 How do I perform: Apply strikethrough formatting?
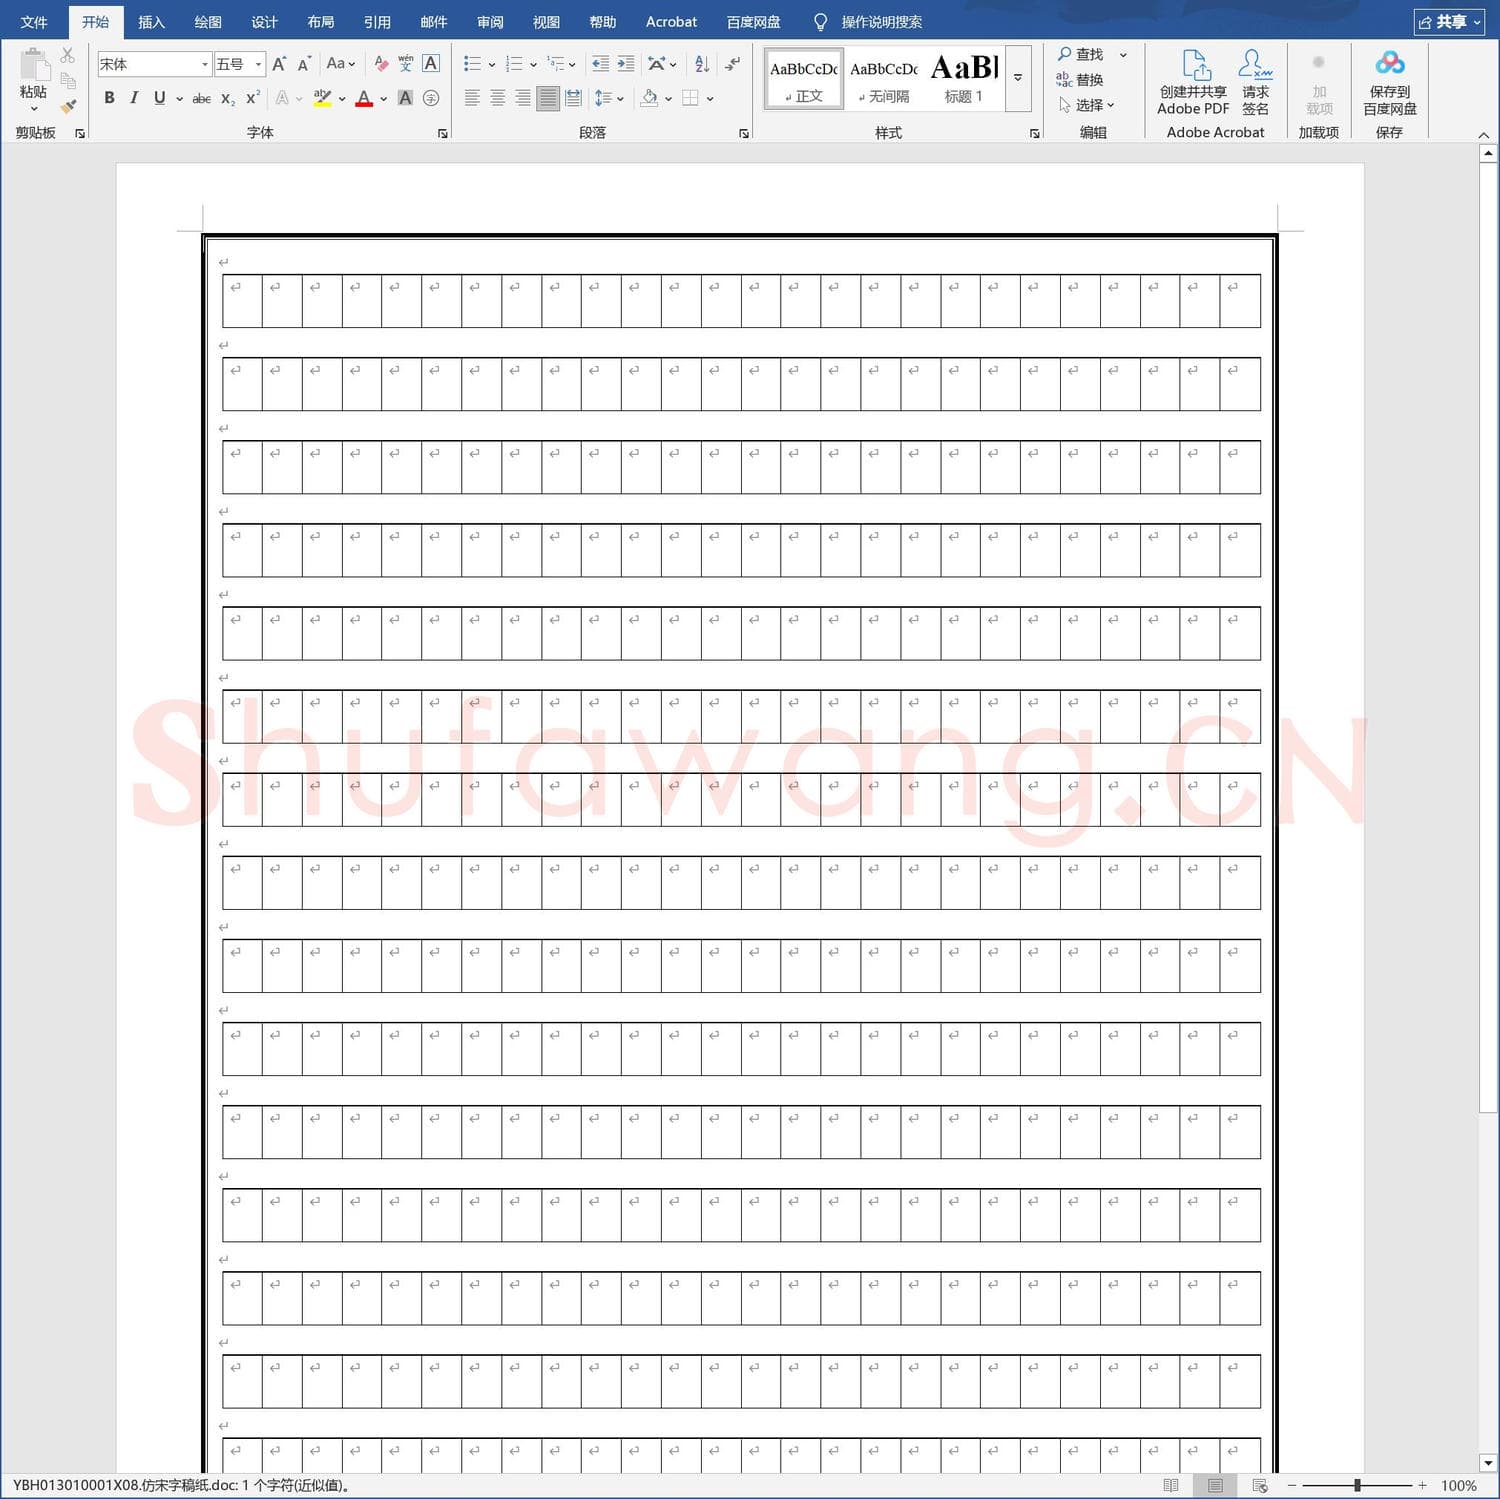click(201, 98)
